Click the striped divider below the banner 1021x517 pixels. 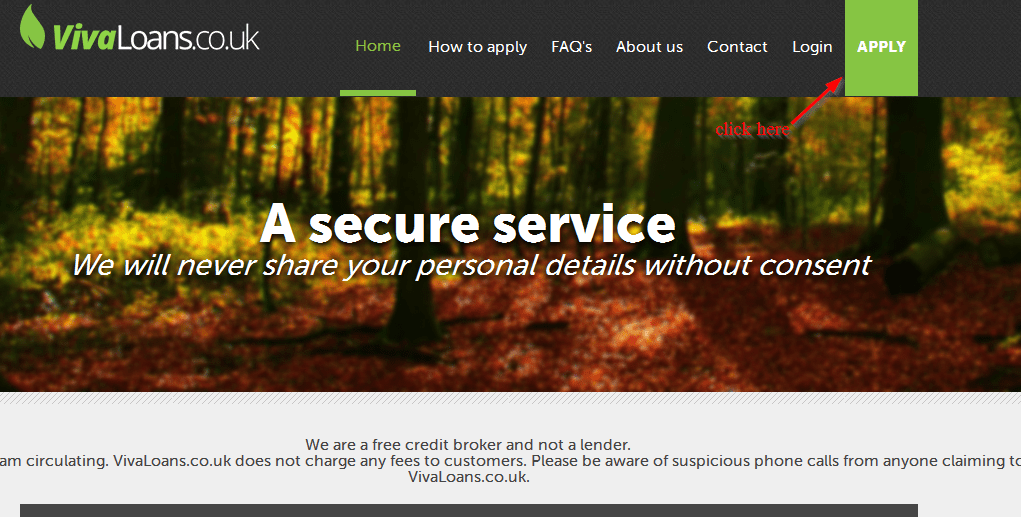click(x=510, y=398)
